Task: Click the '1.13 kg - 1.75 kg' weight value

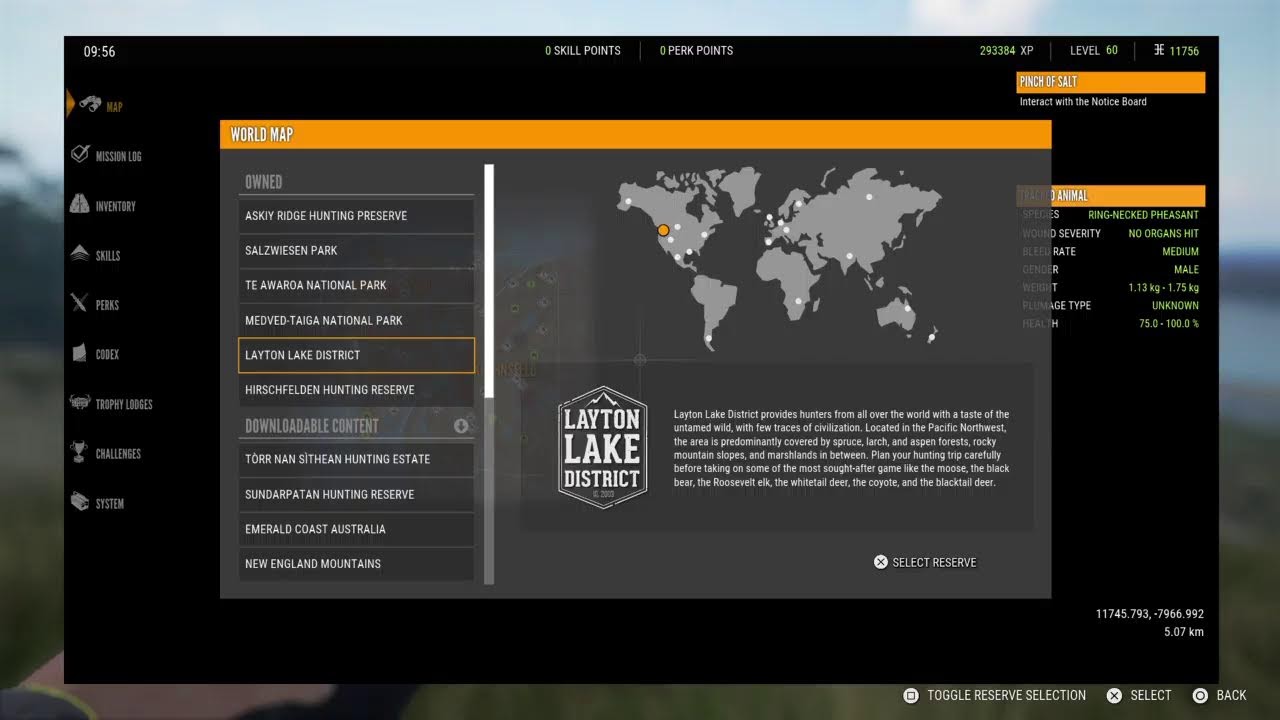Action: pyautogui.click(x=1163, y=287)
